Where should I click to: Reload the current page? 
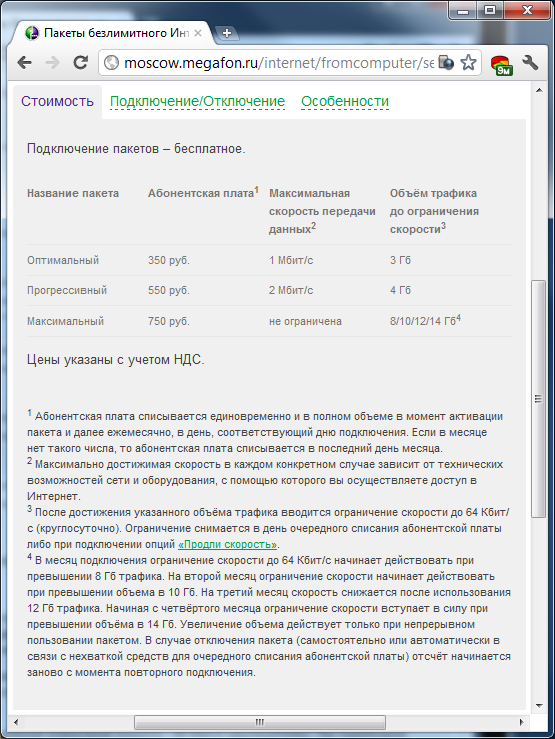81,63
